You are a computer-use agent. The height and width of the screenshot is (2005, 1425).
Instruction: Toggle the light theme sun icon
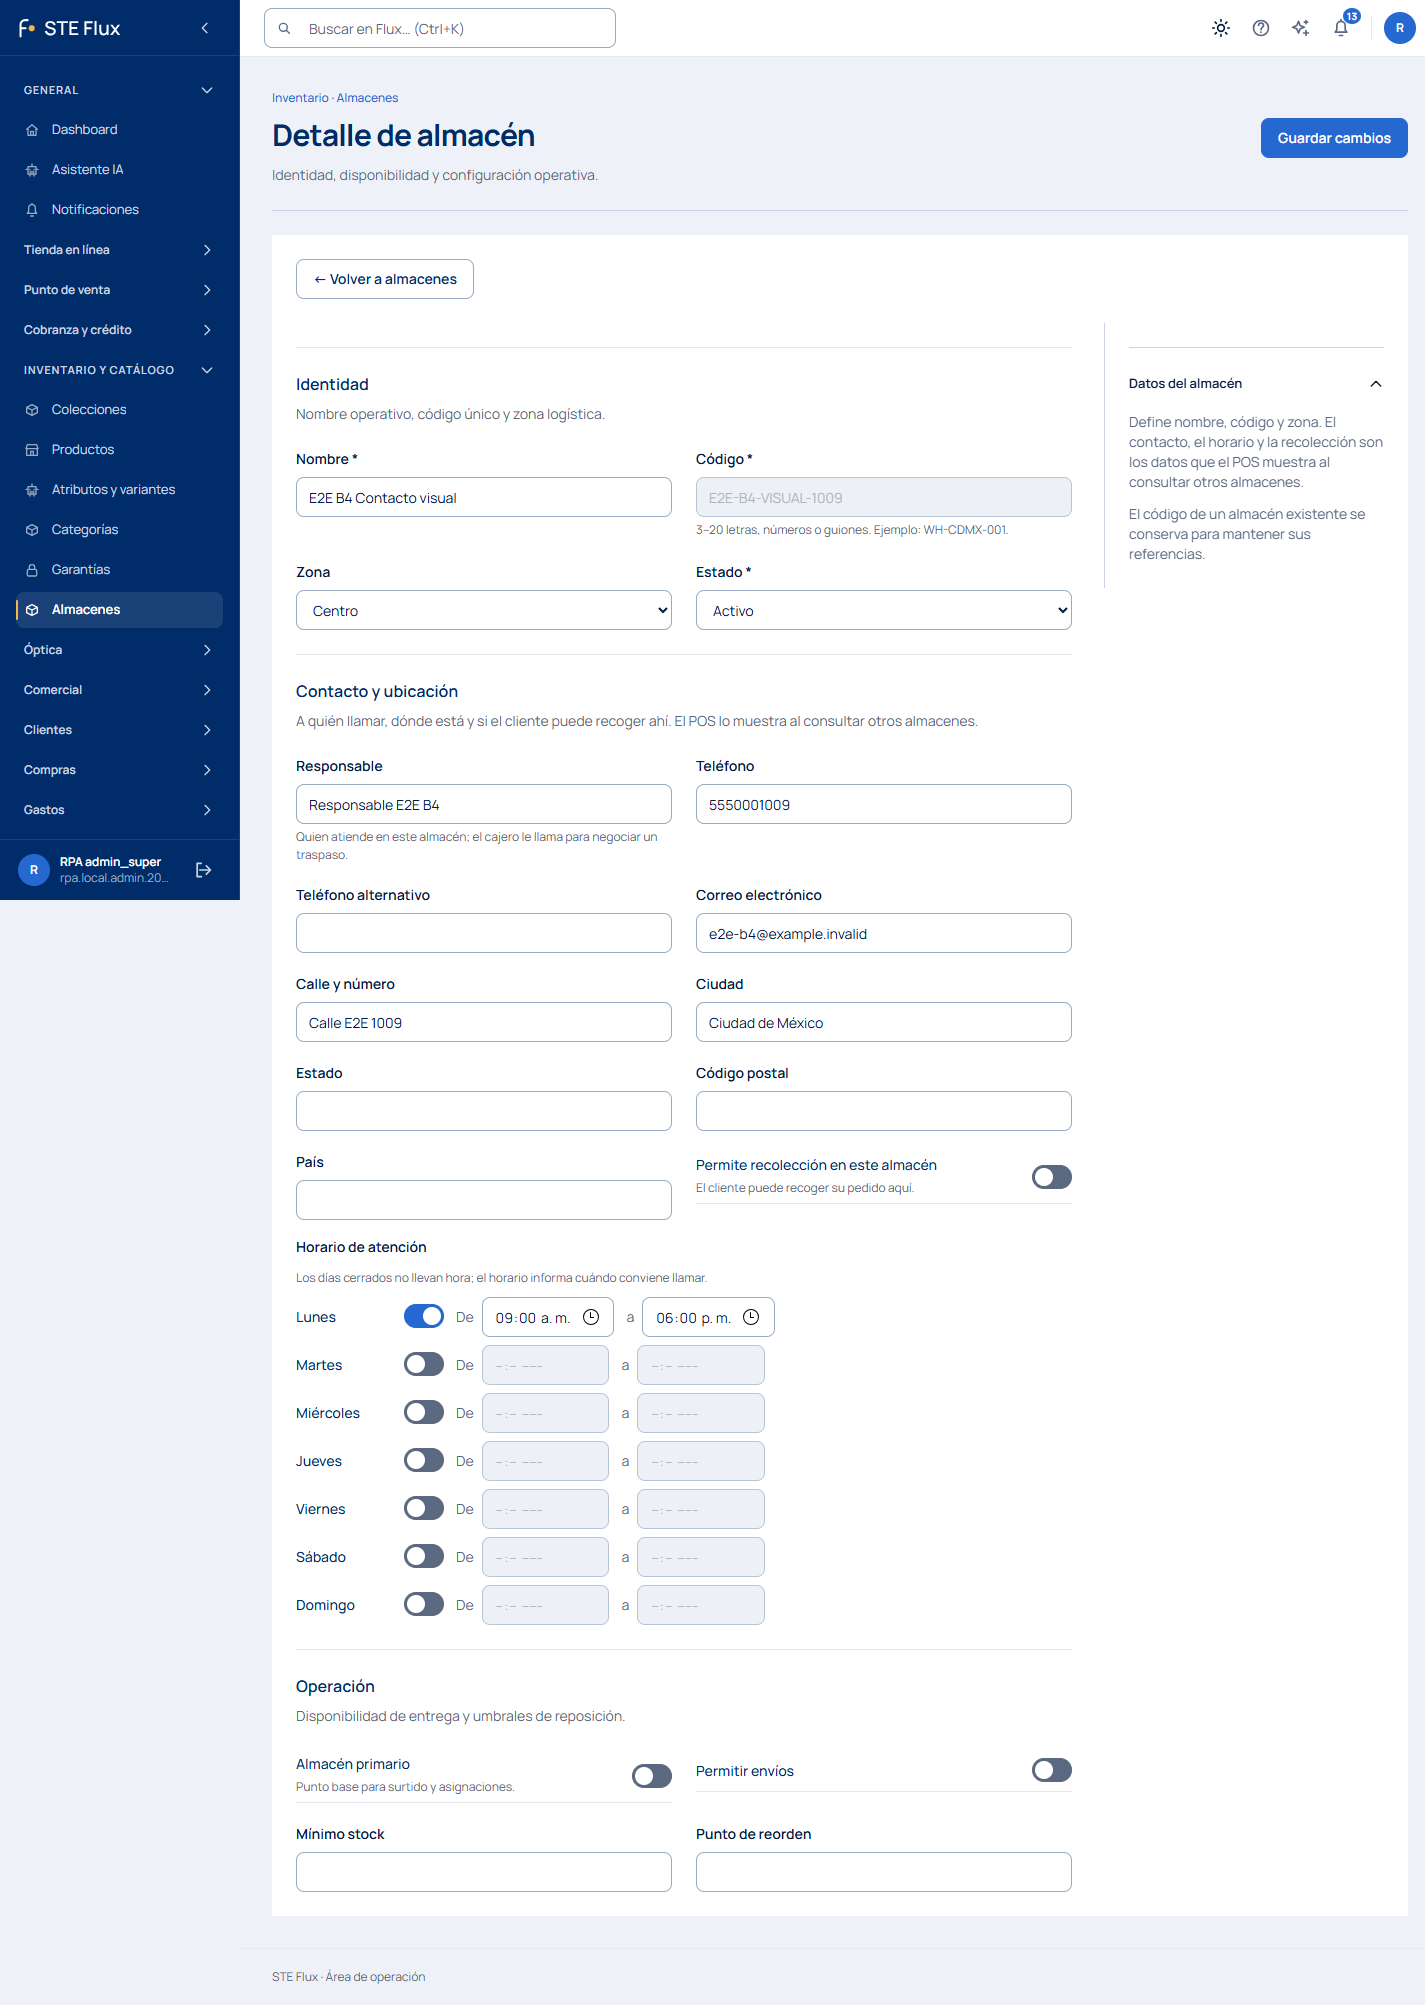click(1221, 28)
